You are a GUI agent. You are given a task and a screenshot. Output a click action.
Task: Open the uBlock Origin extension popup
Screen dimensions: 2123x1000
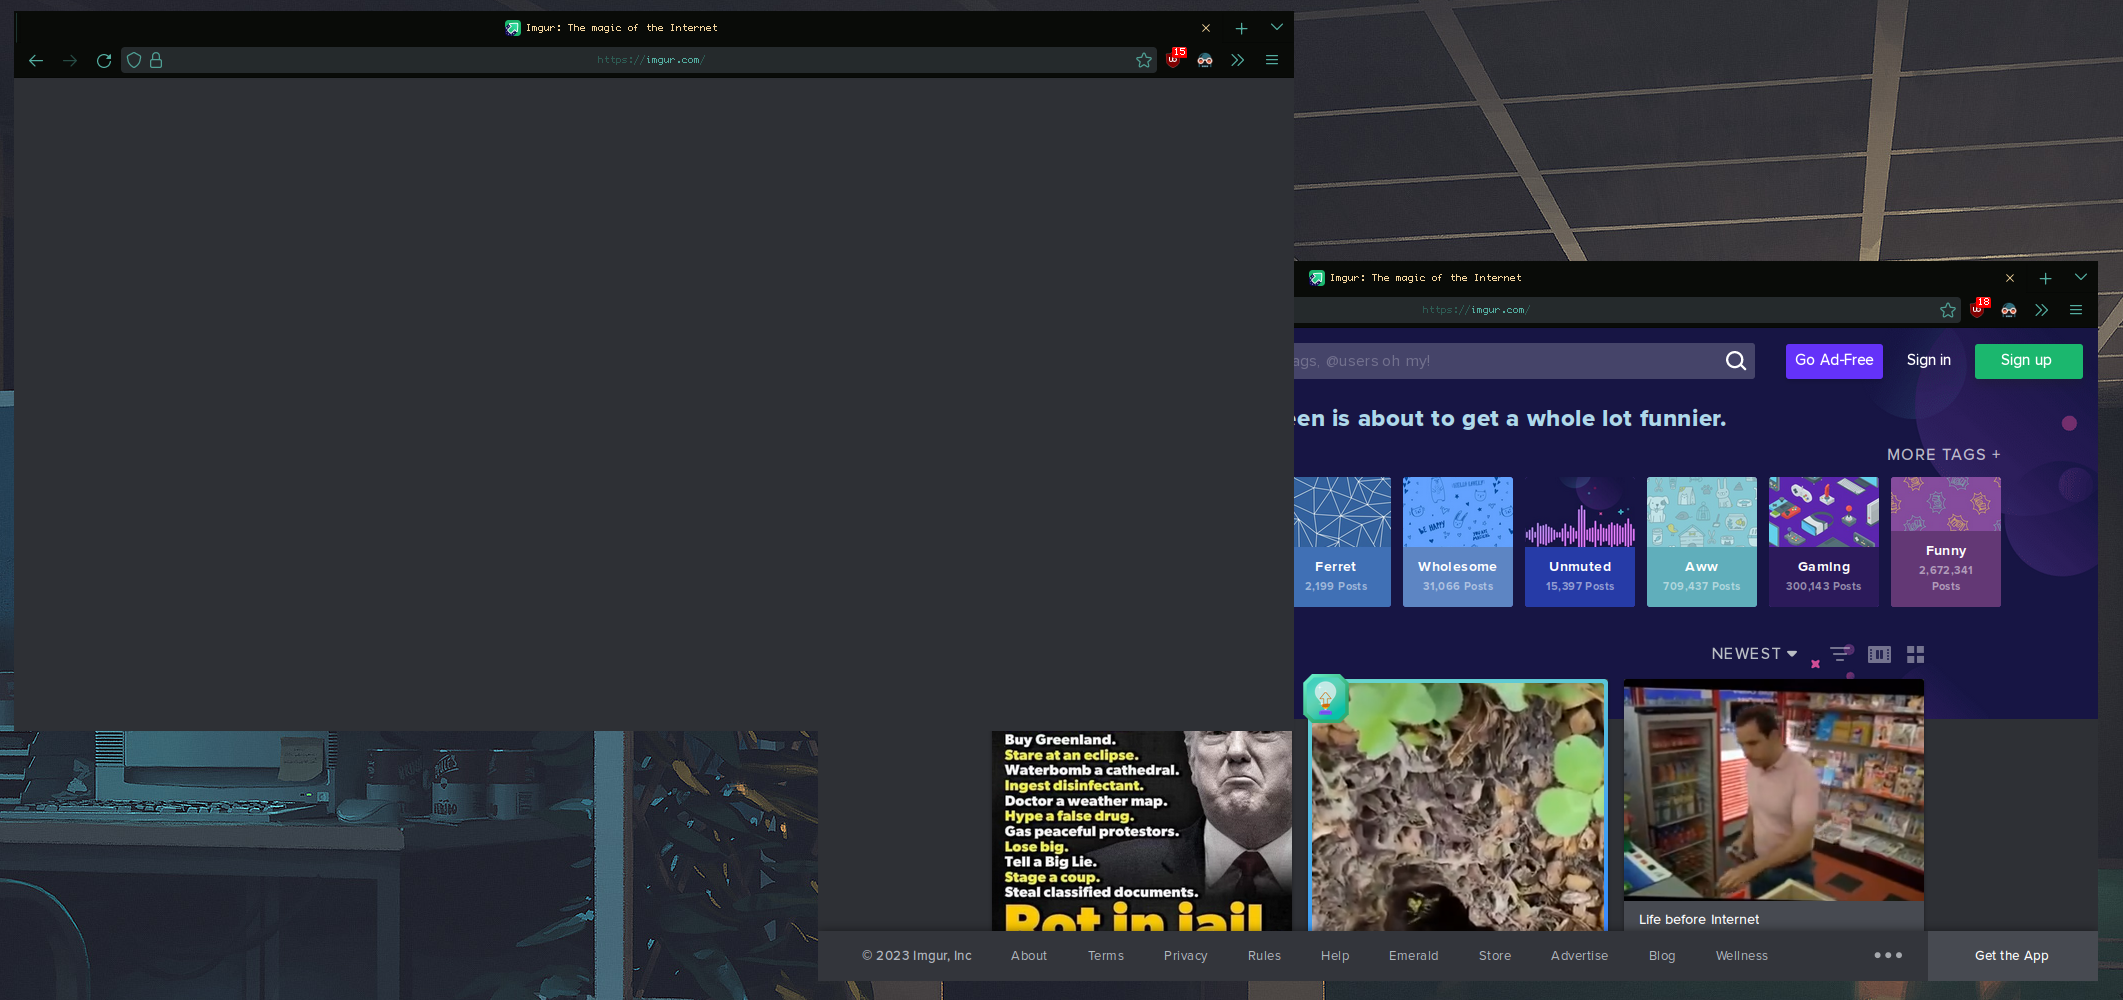1172,60
